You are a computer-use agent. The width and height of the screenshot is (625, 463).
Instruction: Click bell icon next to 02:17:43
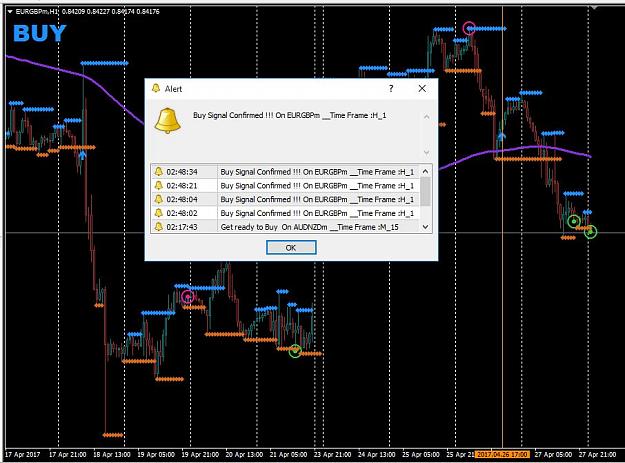click(159, 227)
